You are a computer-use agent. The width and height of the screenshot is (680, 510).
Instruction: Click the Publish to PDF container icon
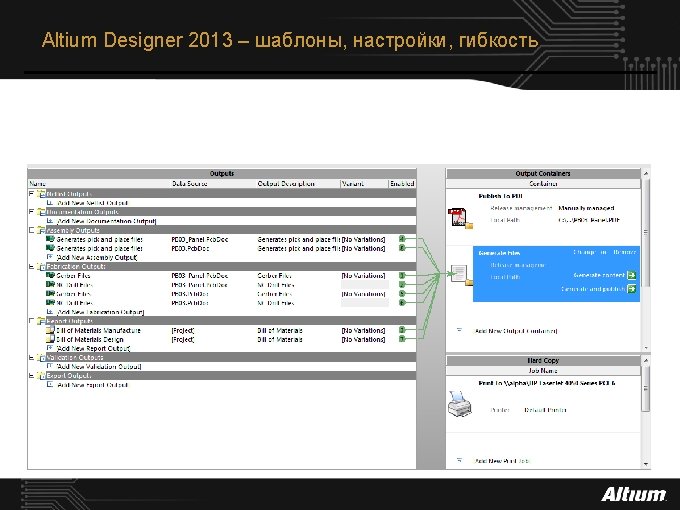(x=460, y=218)
